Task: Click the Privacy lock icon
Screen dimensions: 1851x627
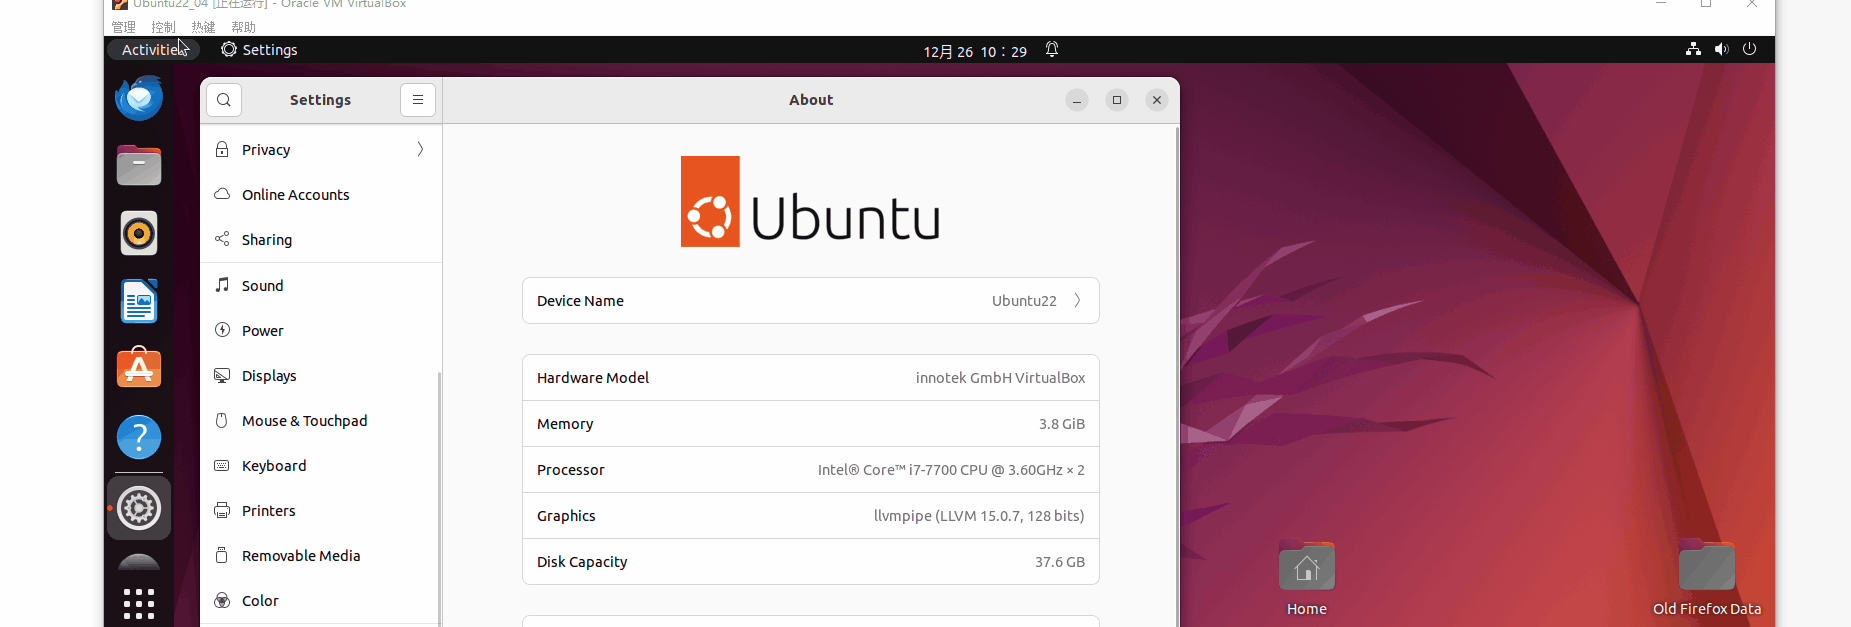Action: (222, 149)
